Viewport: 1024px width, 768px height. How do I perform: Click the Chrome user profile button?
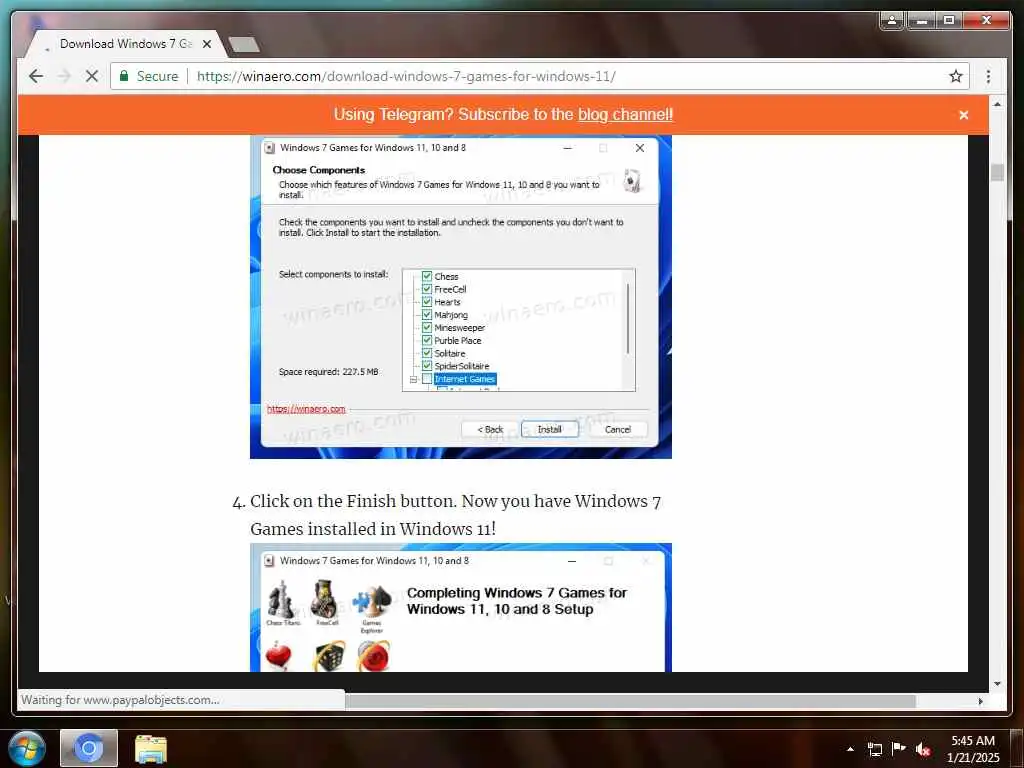891,21
